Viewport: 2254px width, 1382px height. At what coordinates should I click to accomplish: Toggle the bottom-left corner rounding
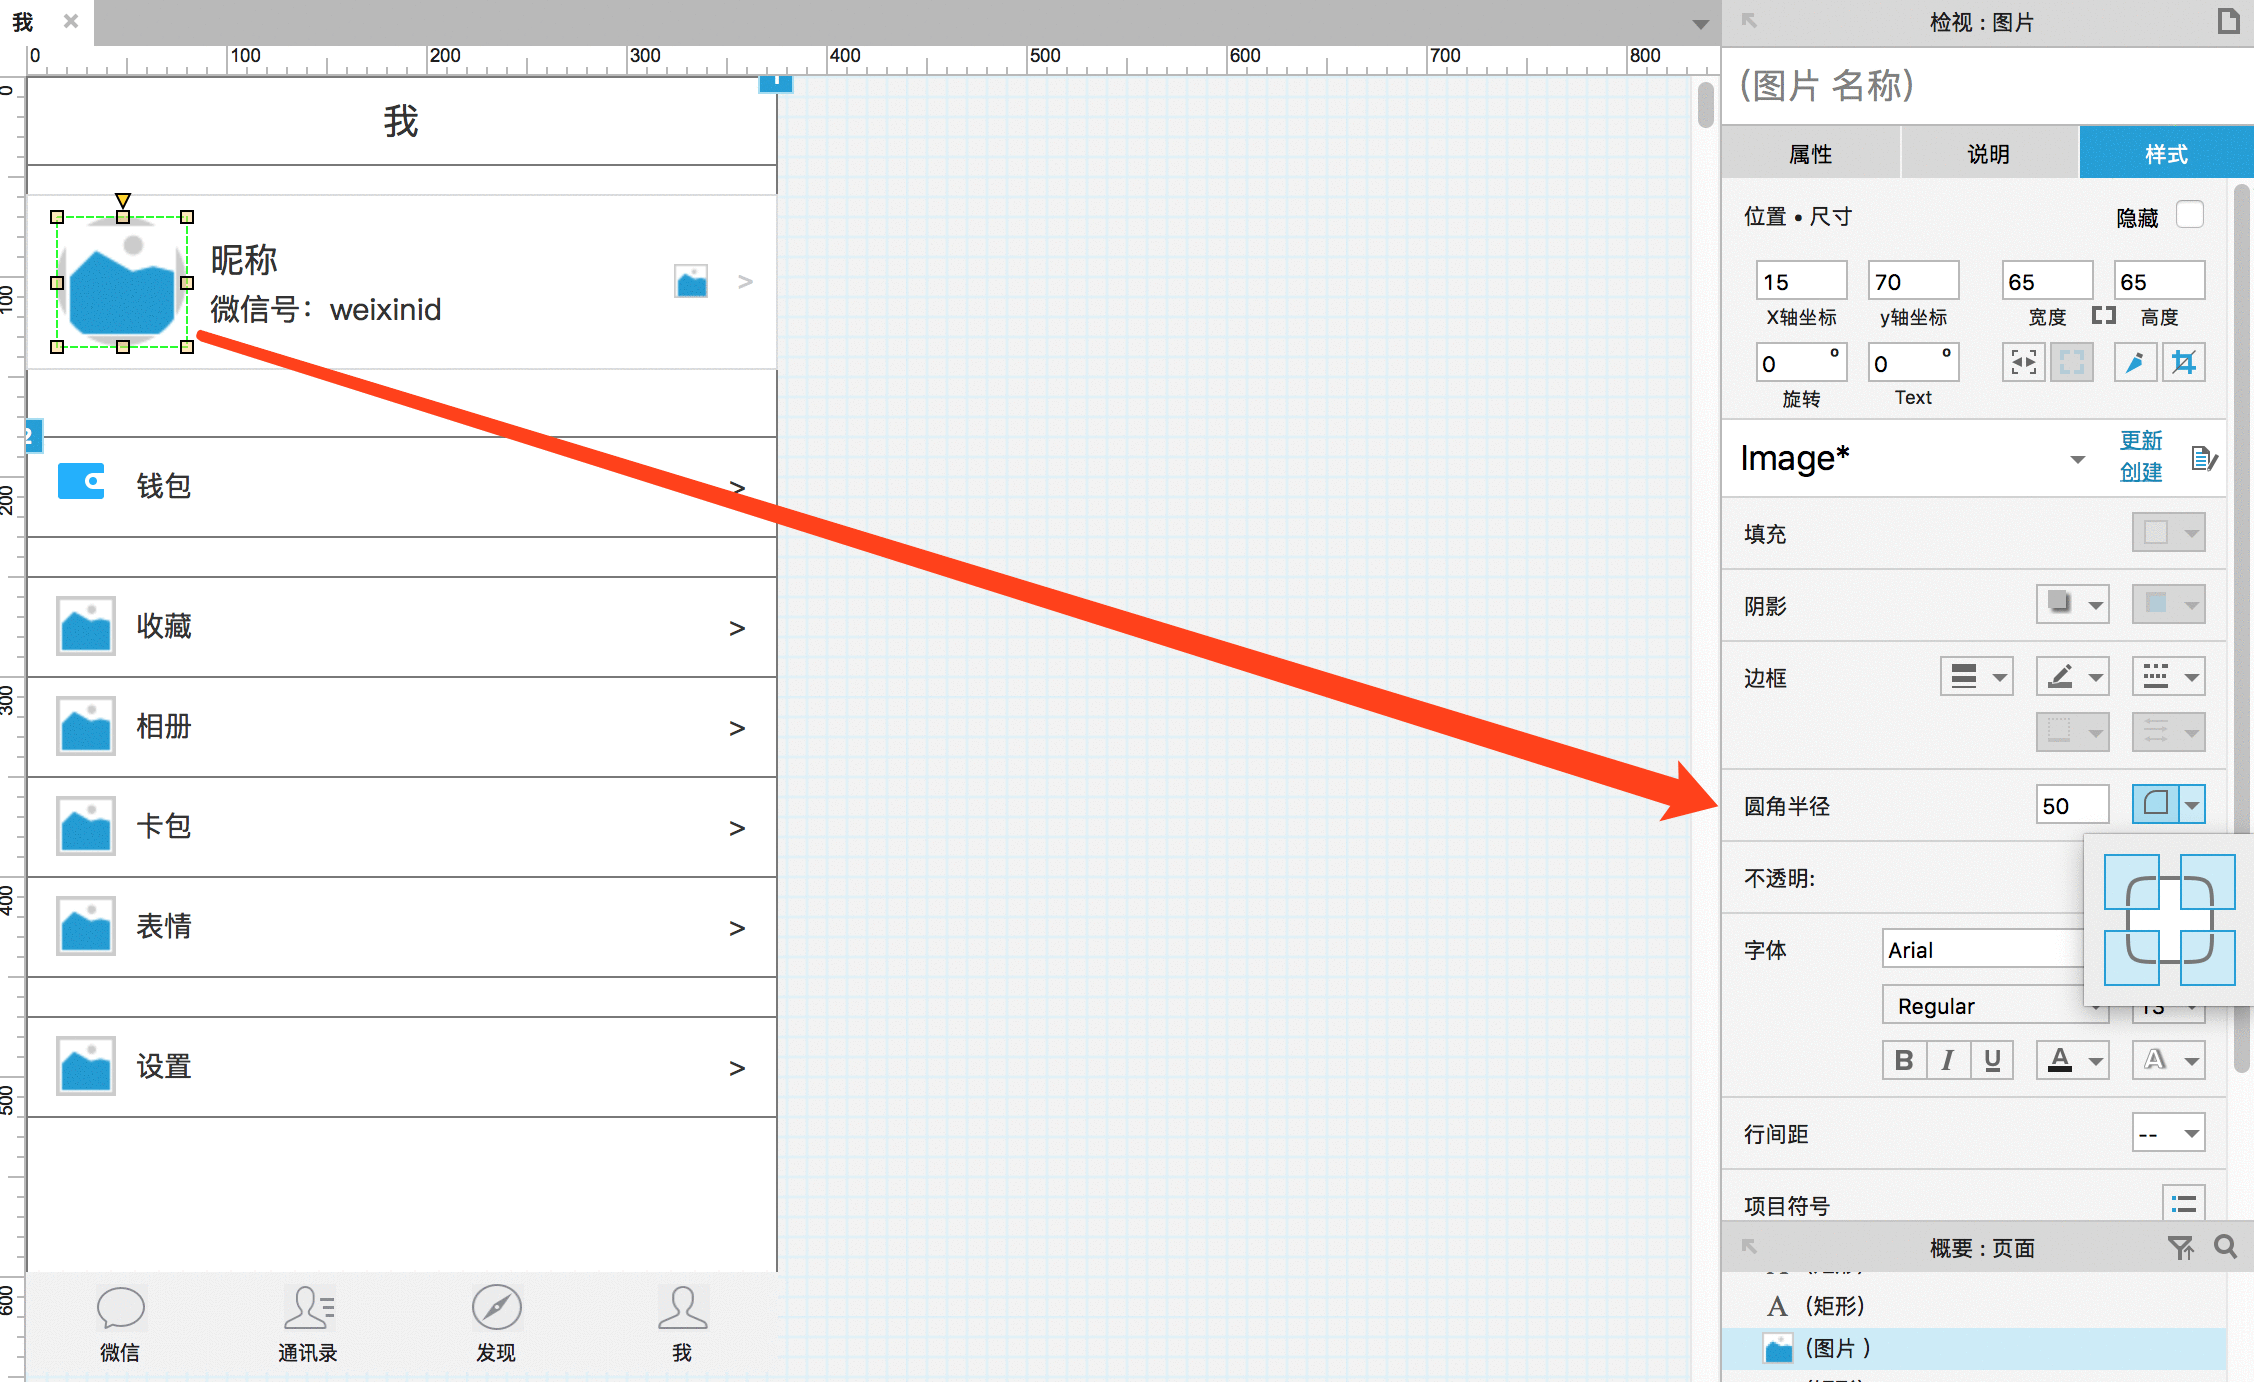point(2132,958)
